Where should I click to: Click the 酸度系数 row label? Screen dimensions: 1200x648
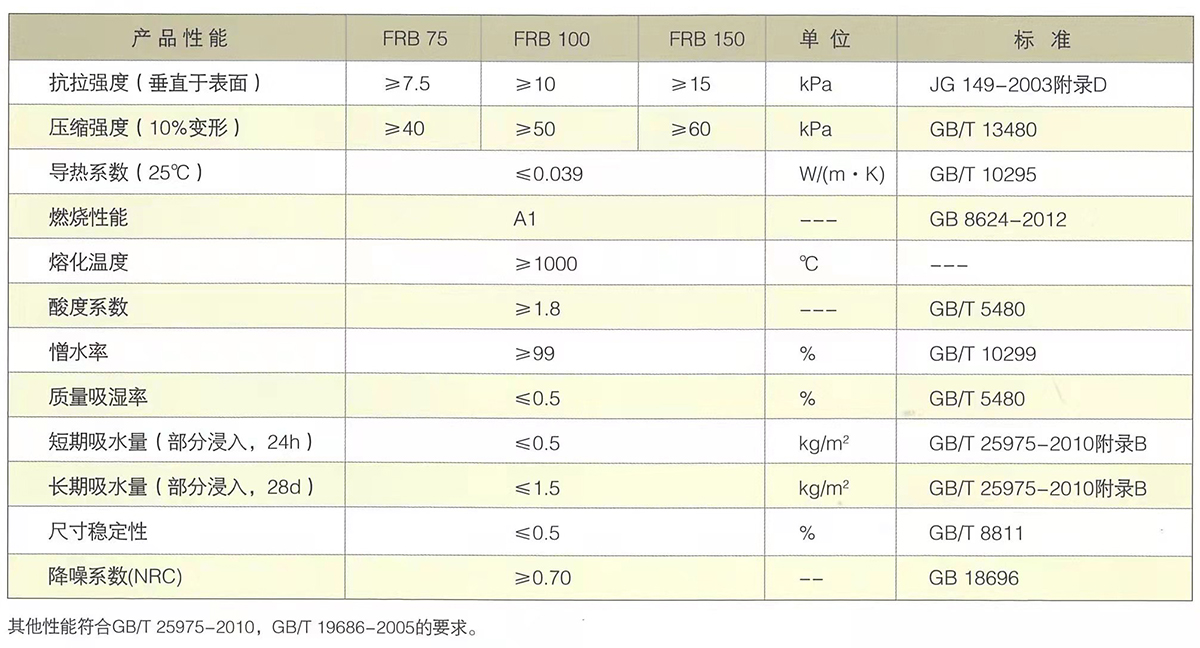click(x=89, y=309)
